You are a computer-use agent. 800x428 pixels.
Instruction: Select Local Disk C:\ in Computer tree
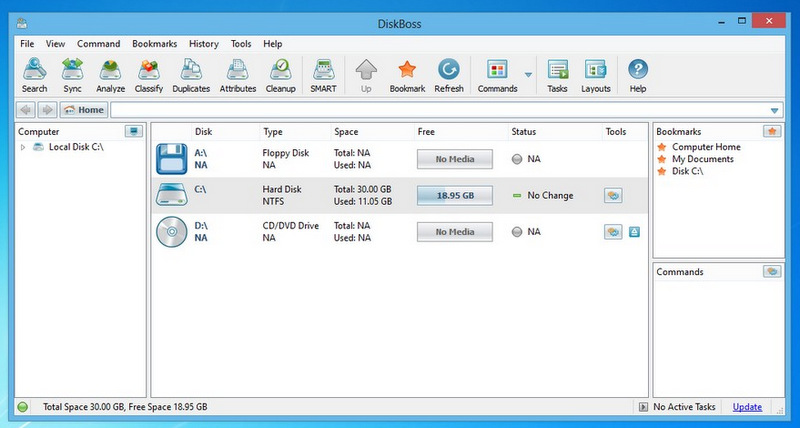coord(76,147)
